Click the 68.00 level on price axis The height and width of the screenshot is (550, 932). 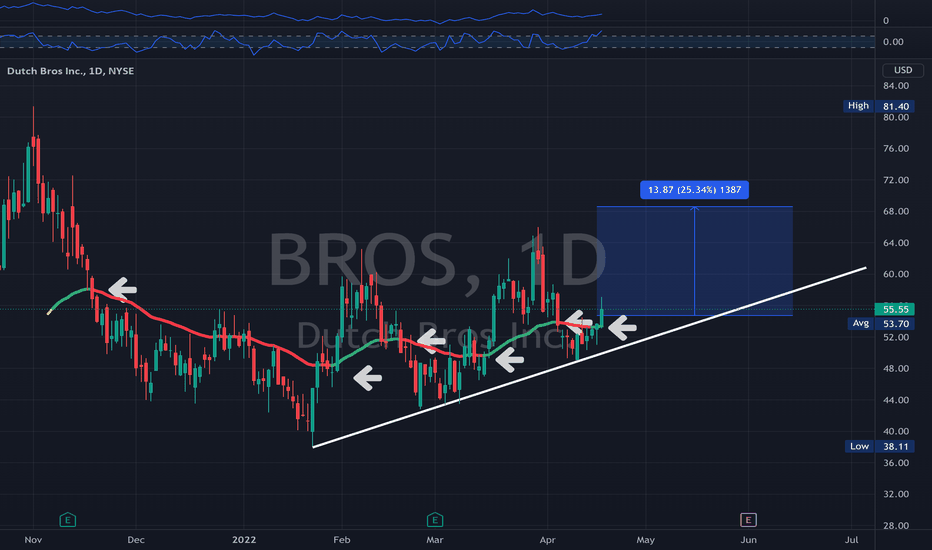point(896,211)
